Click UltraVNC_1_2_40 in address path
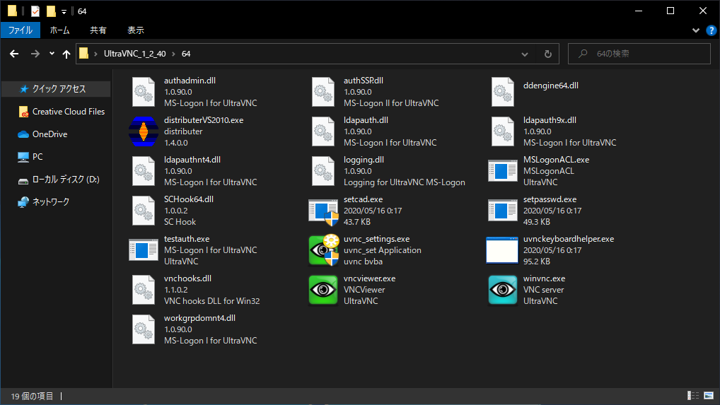This screenshot has width=720, height=405. 135,54
